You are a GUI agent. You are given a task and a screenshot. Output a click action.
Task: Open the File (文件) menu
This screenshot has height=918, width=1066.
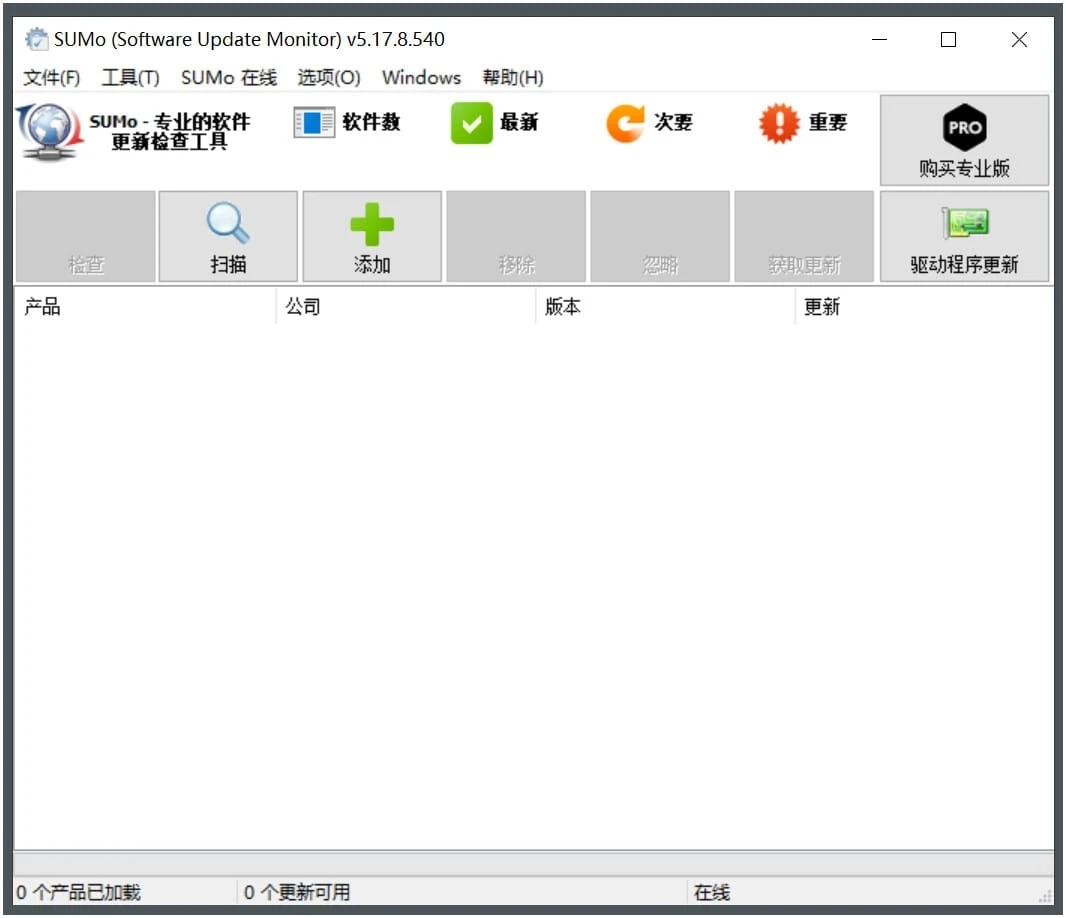pyautogui.click(x=51, y=78)
